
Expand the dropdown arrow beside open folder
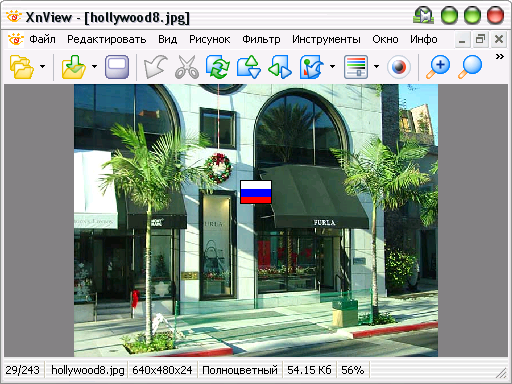coord(42,66)
